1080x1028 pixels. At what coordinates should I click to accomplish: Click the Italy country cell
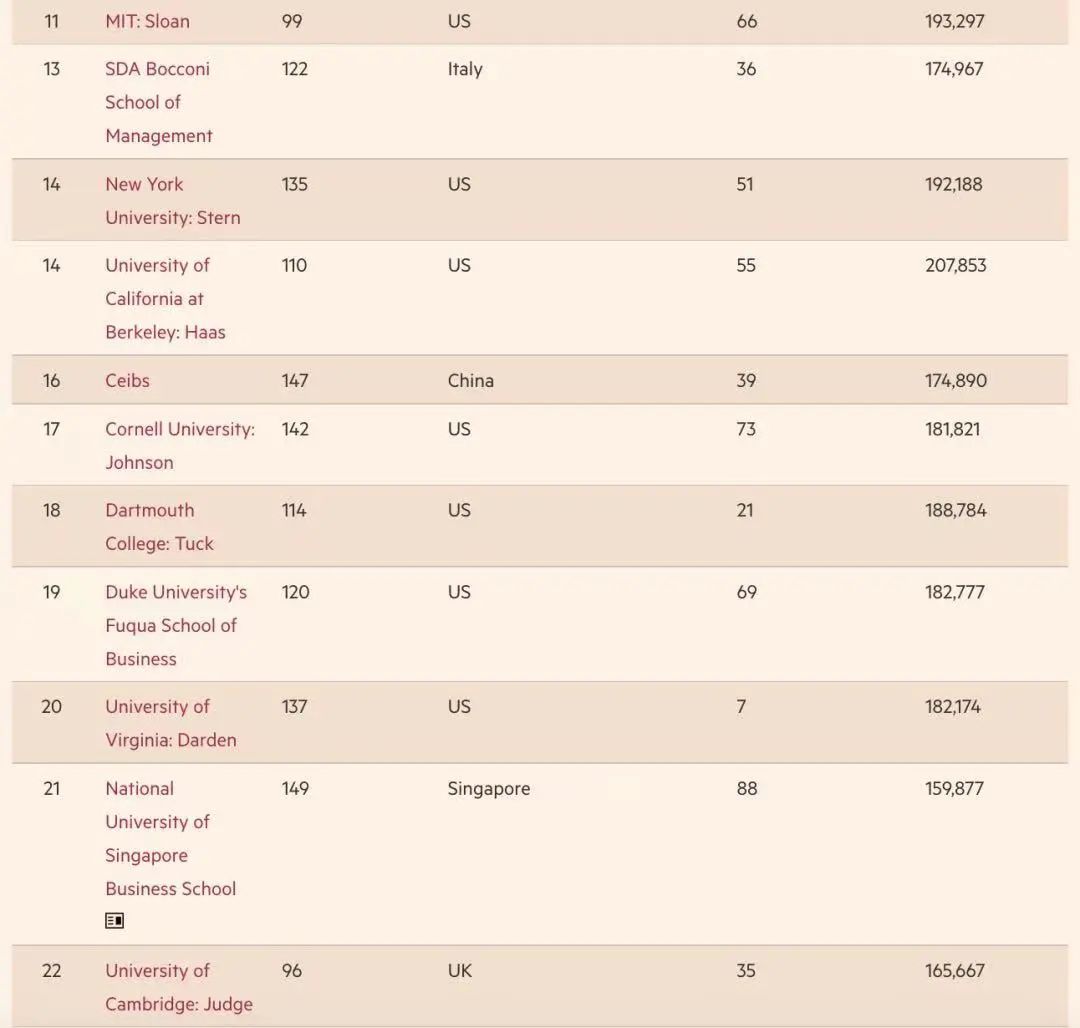click(465, 69)
